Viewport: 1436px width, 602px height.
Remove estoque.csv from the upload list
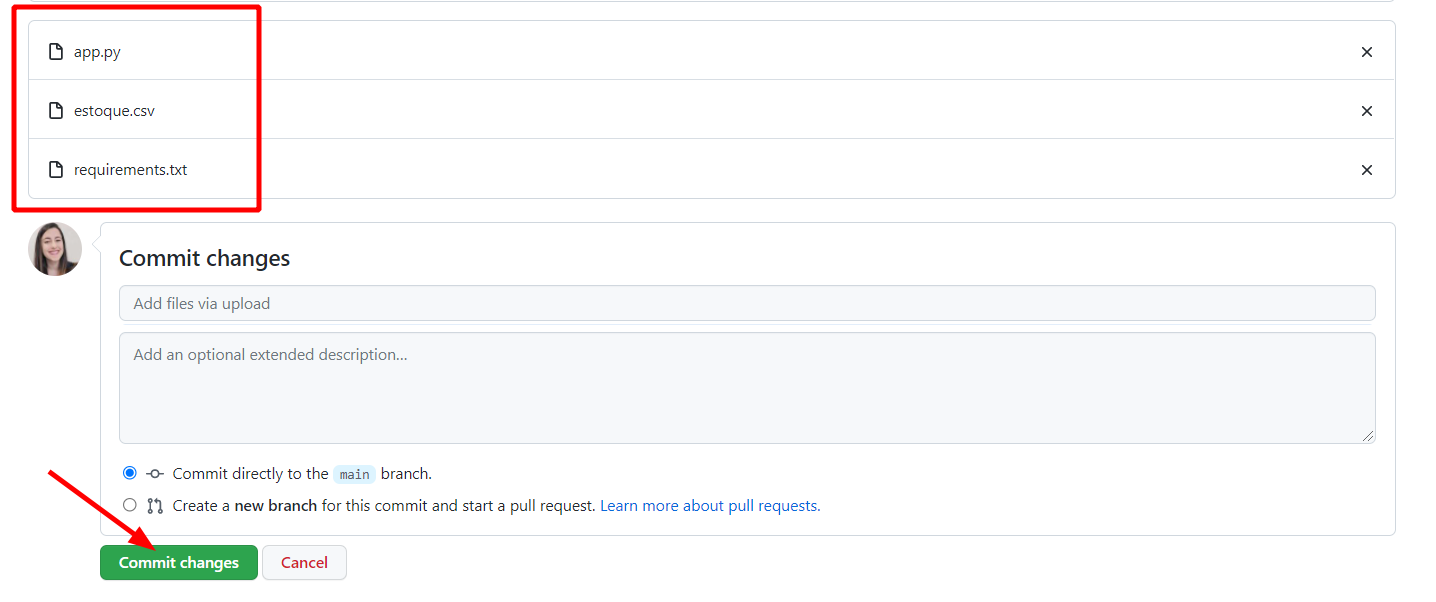tap(1367, 111)
